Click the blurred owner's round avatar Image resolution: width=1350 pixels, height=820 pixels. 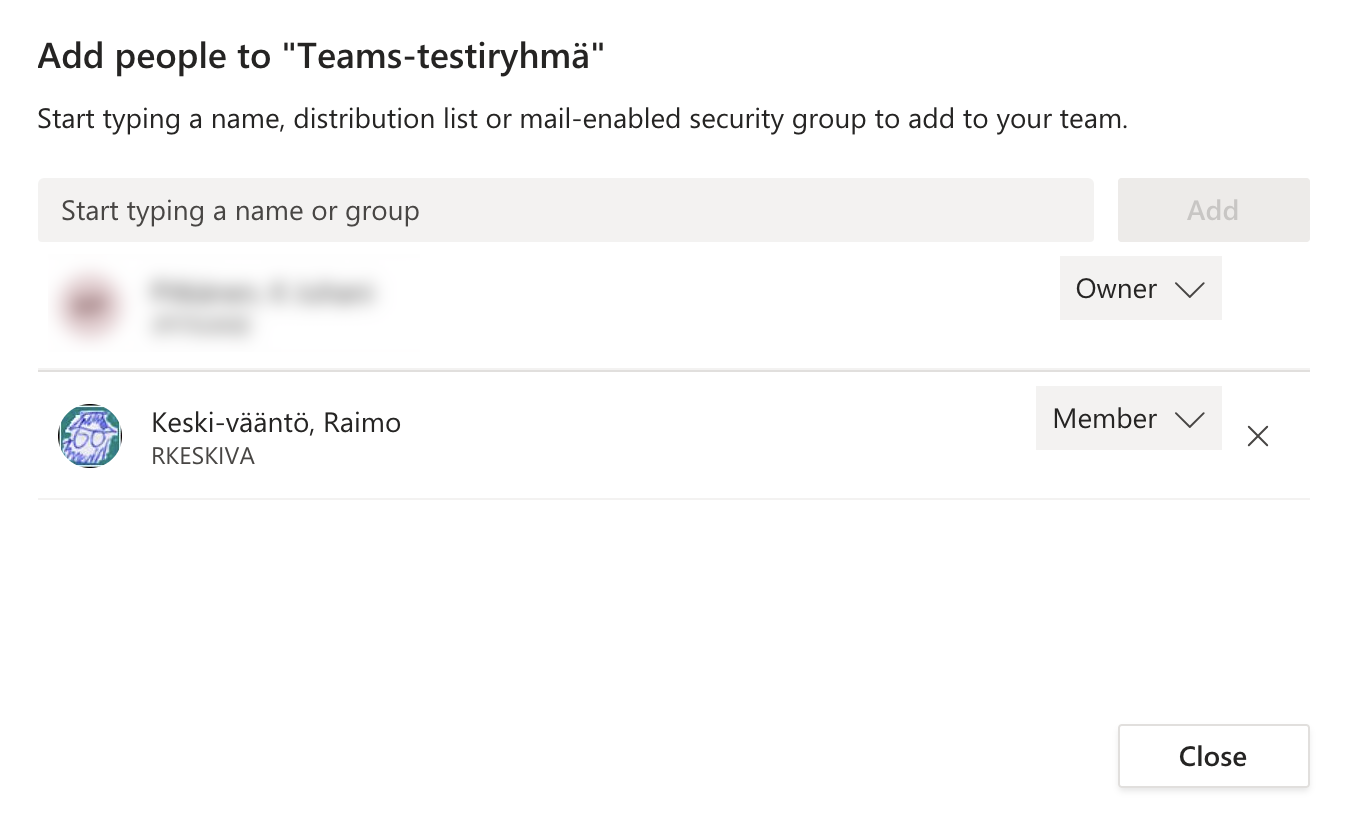pyautogui.click(x=90, y=304)
